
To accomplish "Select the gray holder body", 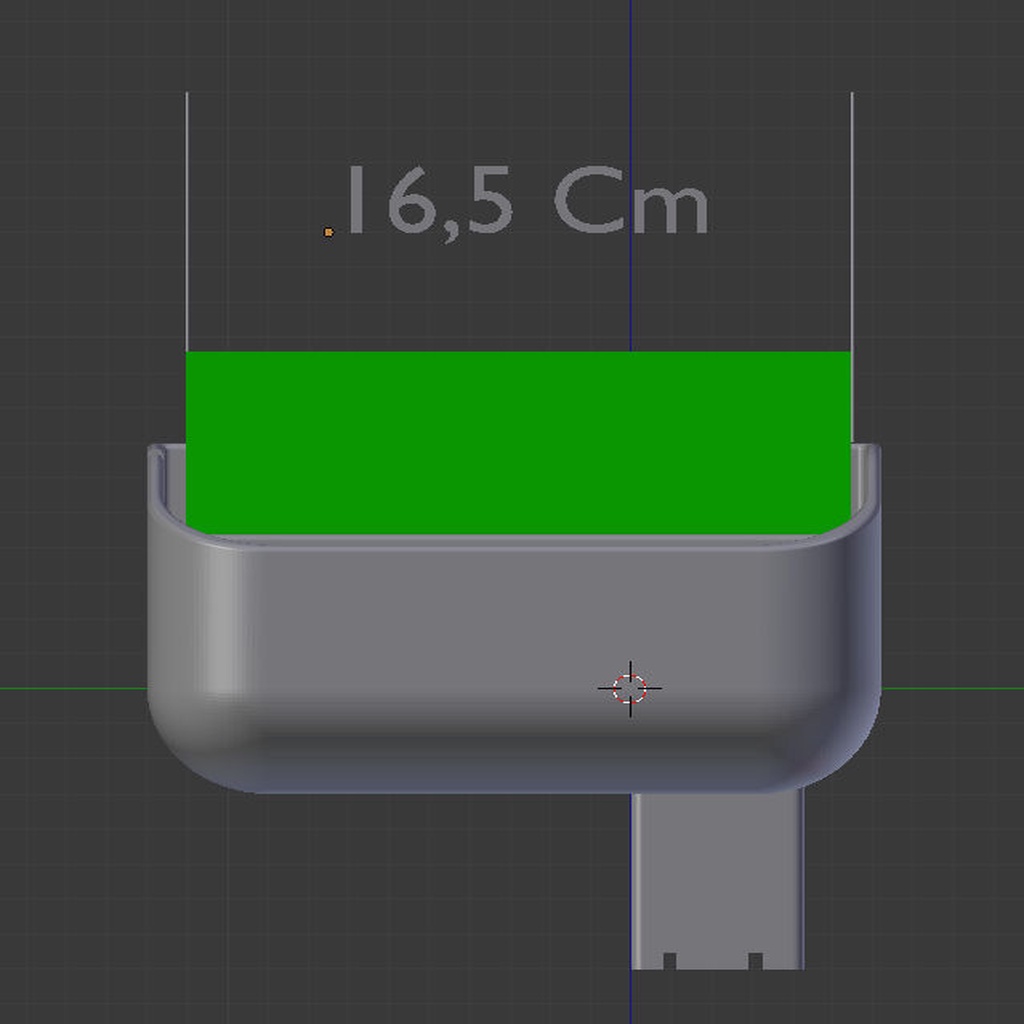I will pyautogui.click(x=420, y=650).
